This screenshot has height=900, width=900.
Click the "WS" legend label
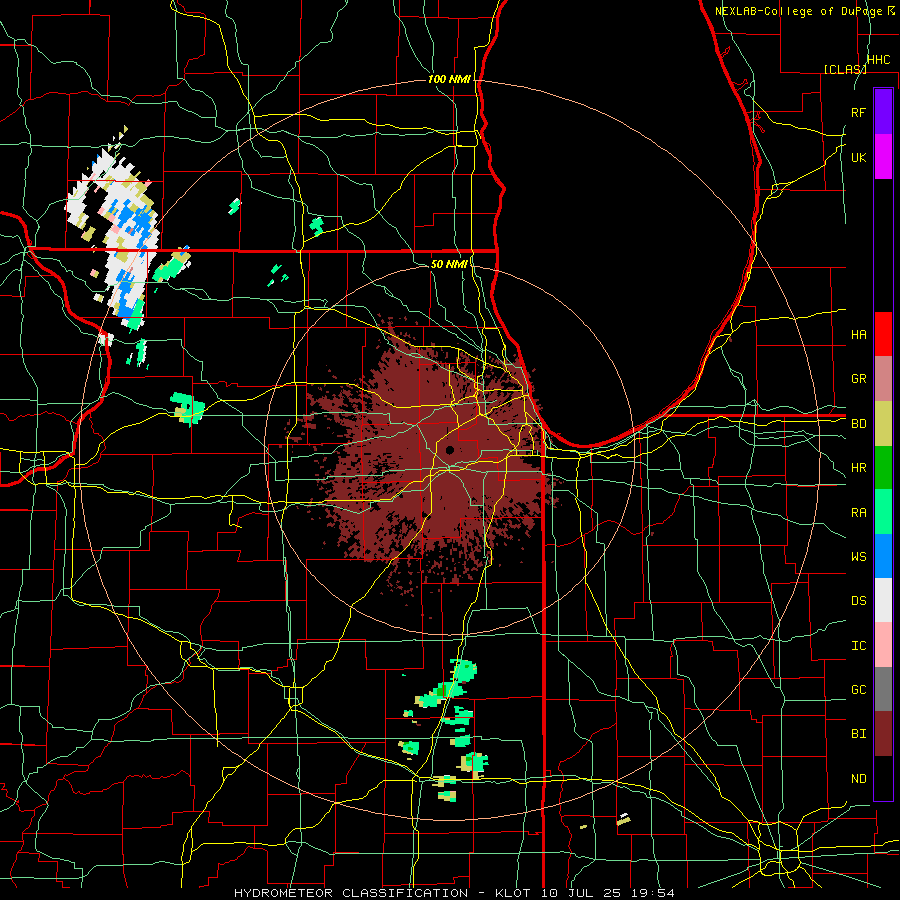pos(858,556)
